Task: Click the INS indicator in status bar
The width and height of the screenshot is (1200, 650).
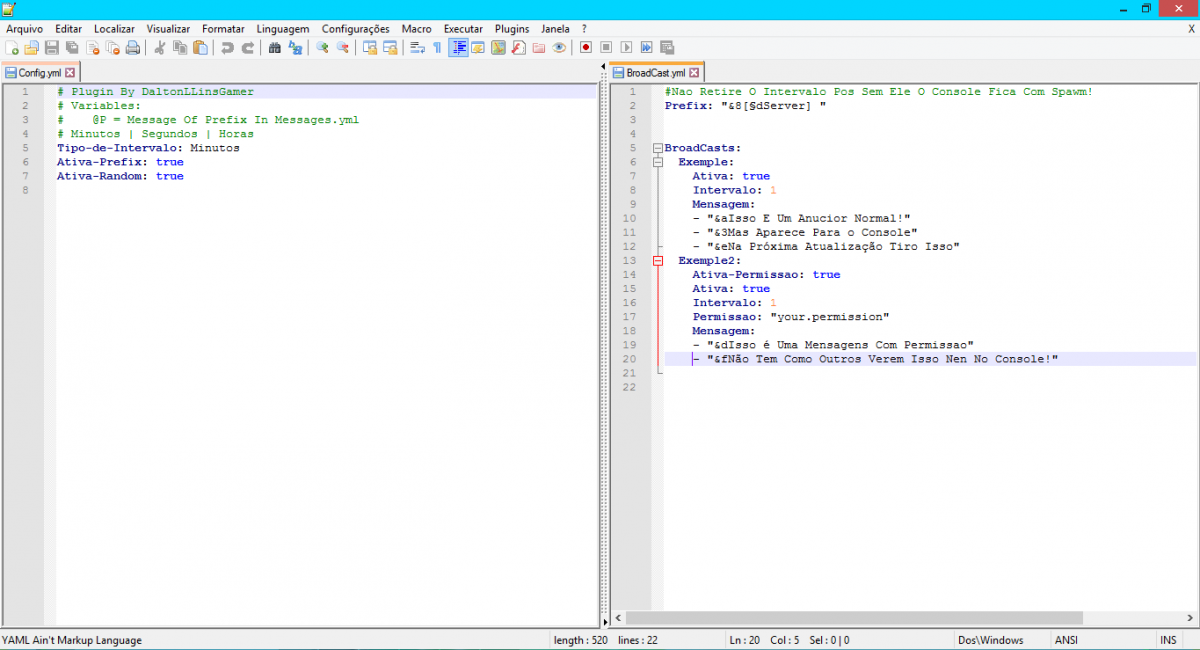Action: 1168,640
